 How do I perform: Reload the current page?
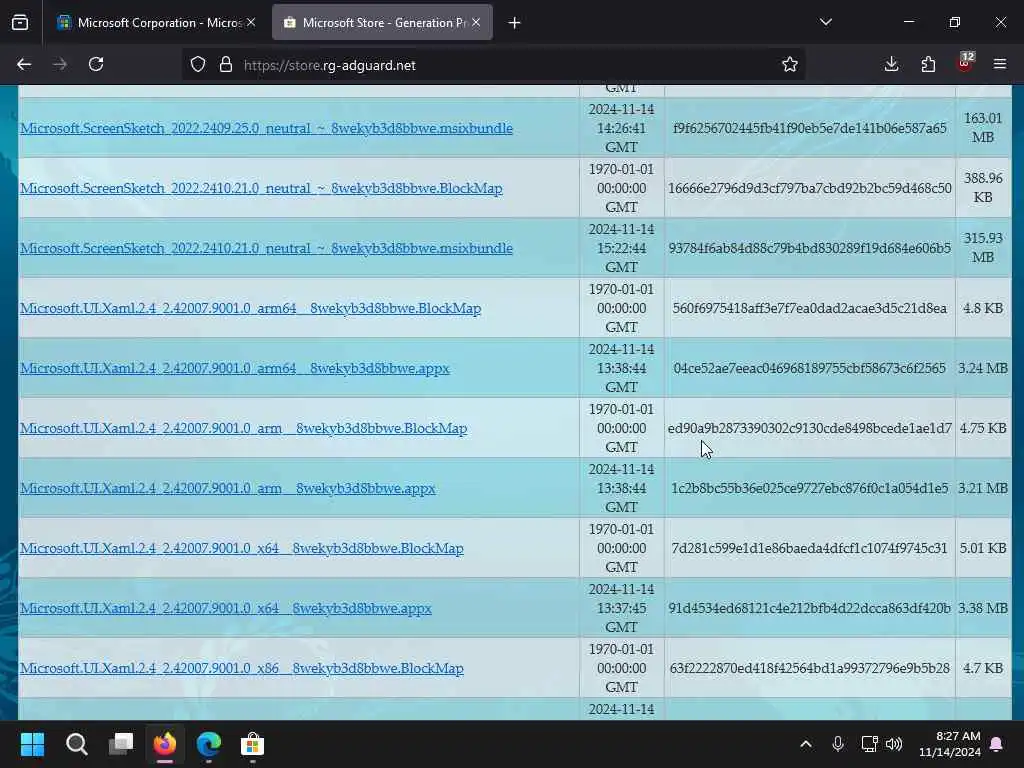coord(96,64)
